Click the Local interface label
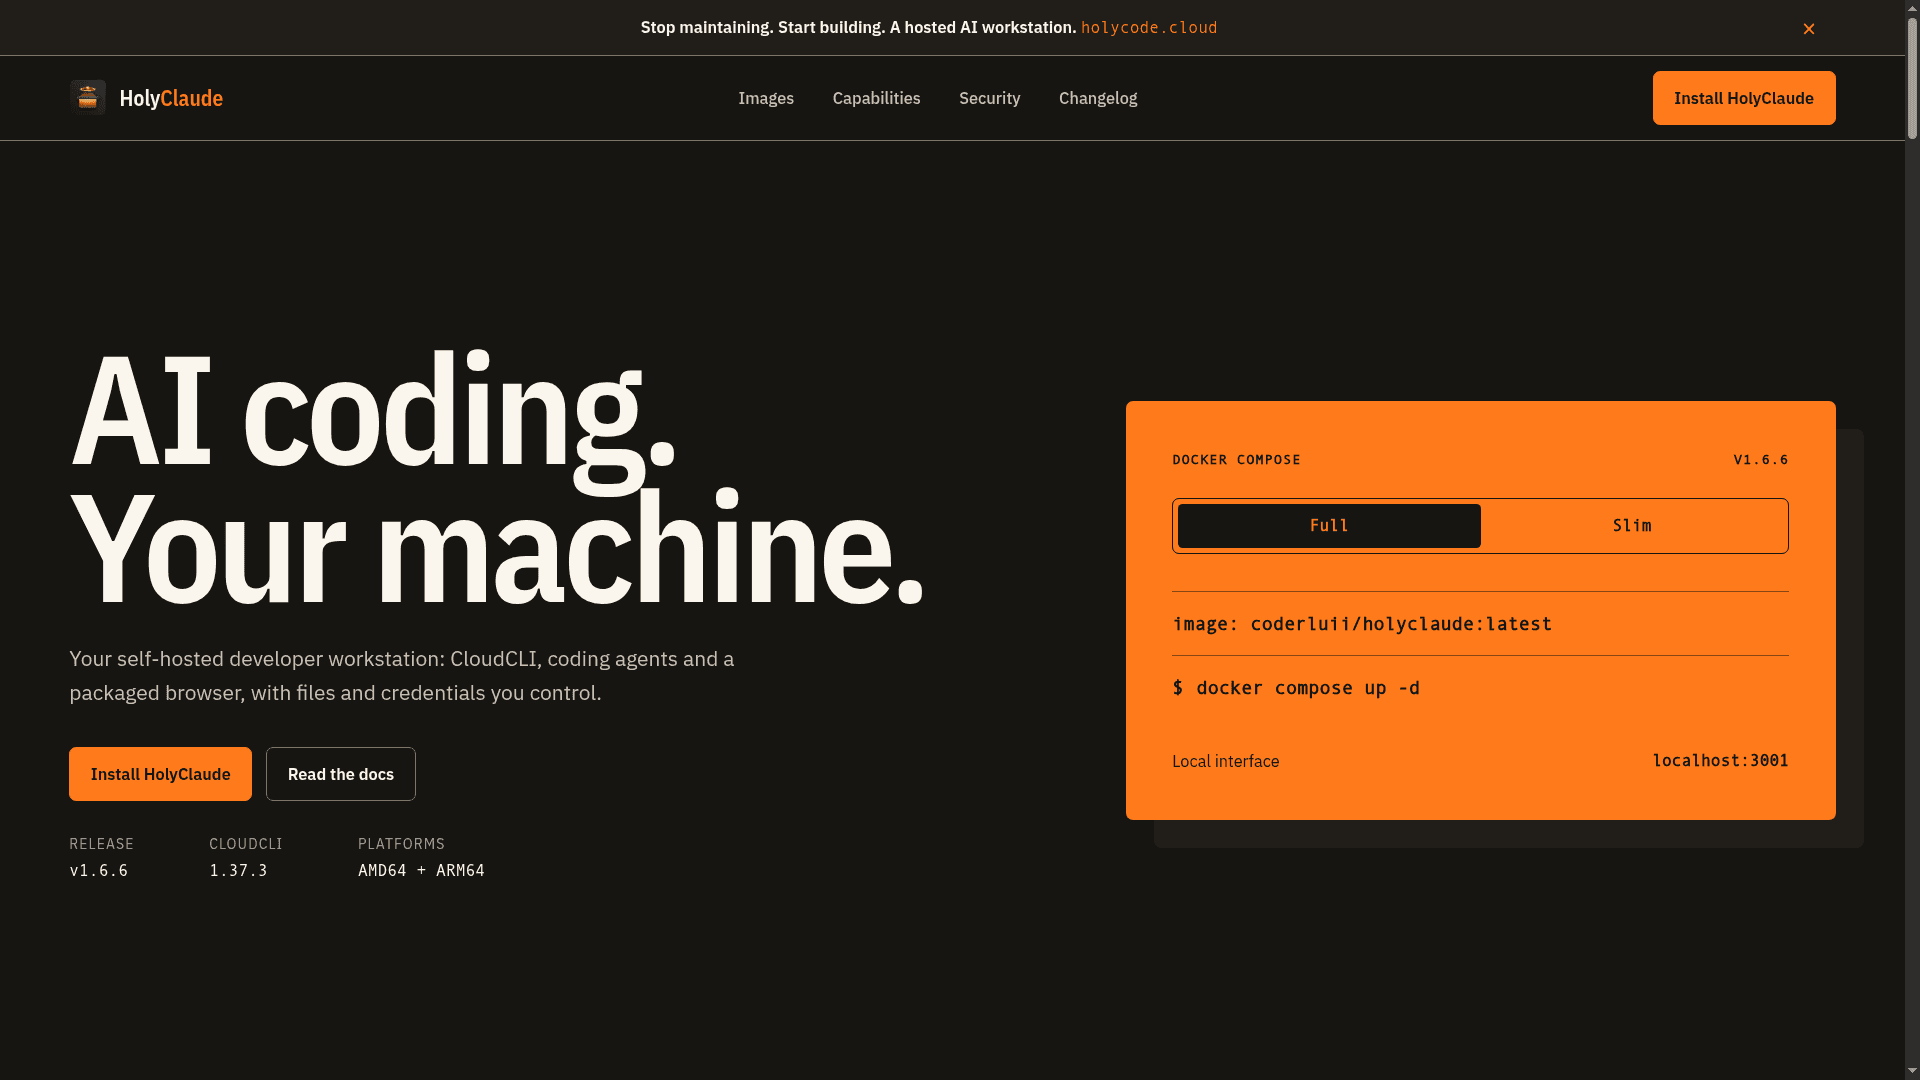Viewport: 1920px width, 1080px height. 1225,762
